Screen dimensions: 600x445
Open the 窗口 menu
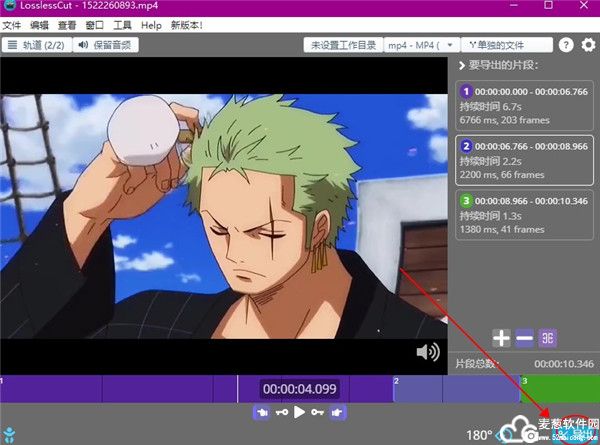(95, 25)
